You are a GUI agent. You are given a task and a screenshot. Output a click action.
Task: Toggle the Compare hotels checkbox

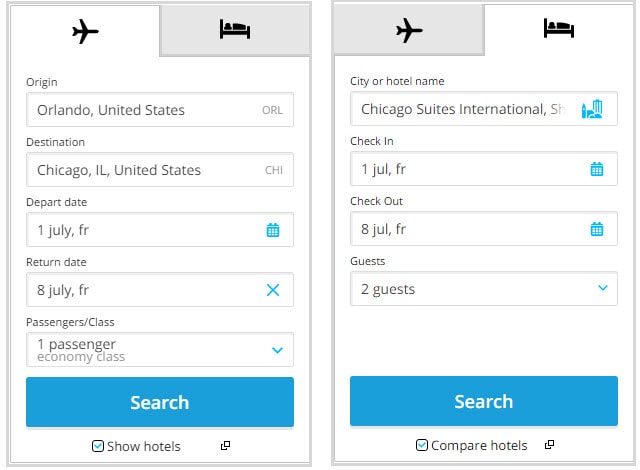(x=421, y=445)
